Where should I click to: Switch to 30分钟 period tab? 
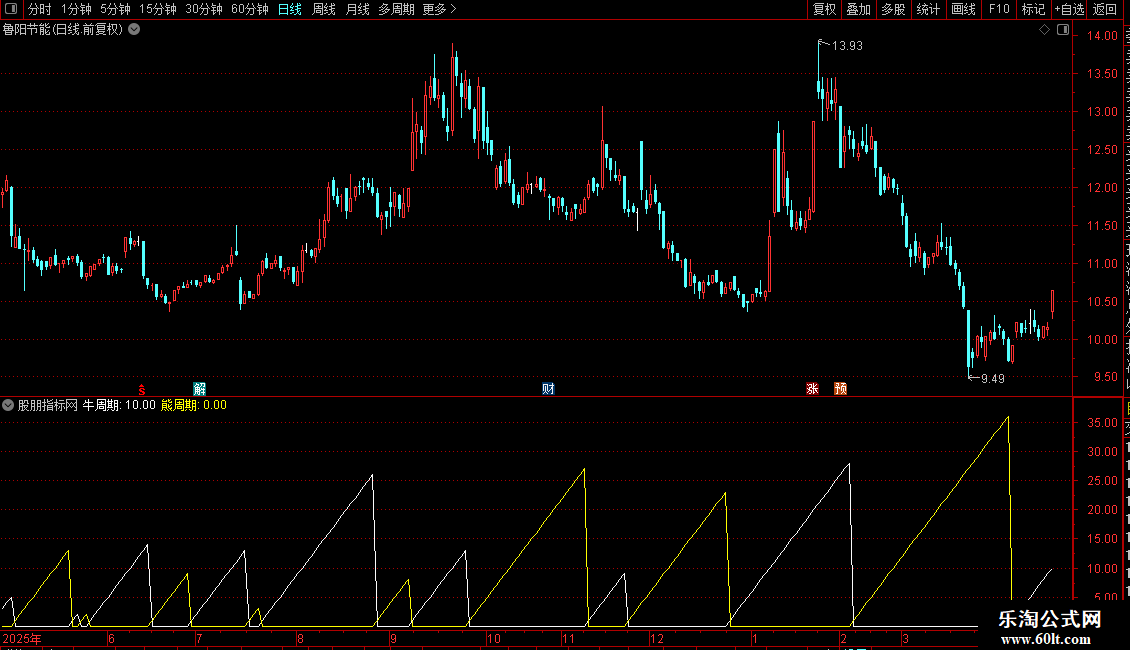[204, 9]
